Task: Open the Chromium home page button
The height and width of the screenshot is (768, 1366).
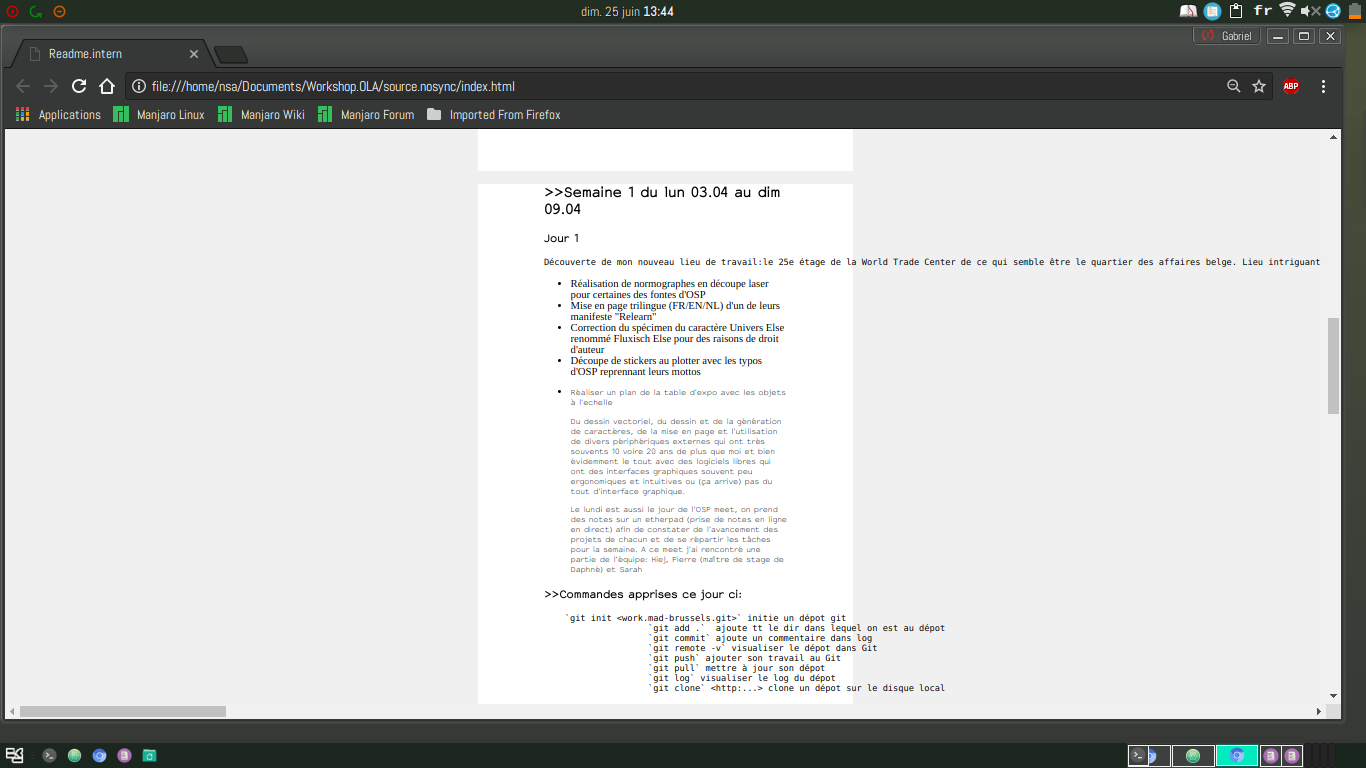Action: coord(107,86)
